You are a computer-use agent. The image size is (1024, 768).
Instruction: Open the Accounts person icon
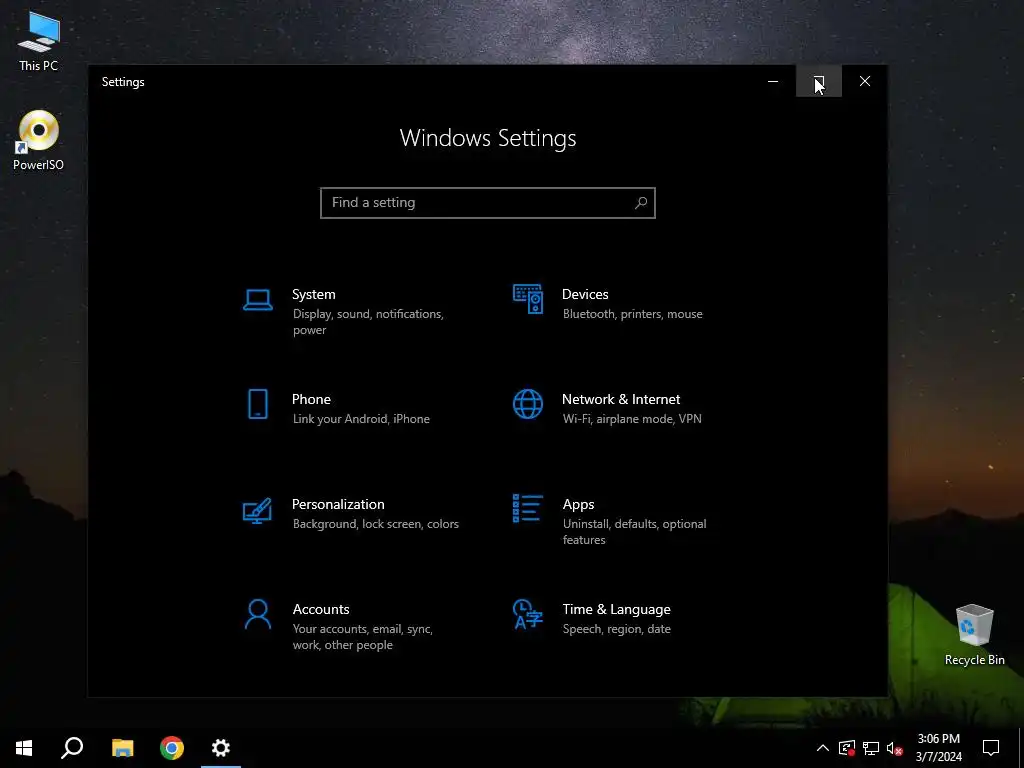257,614
